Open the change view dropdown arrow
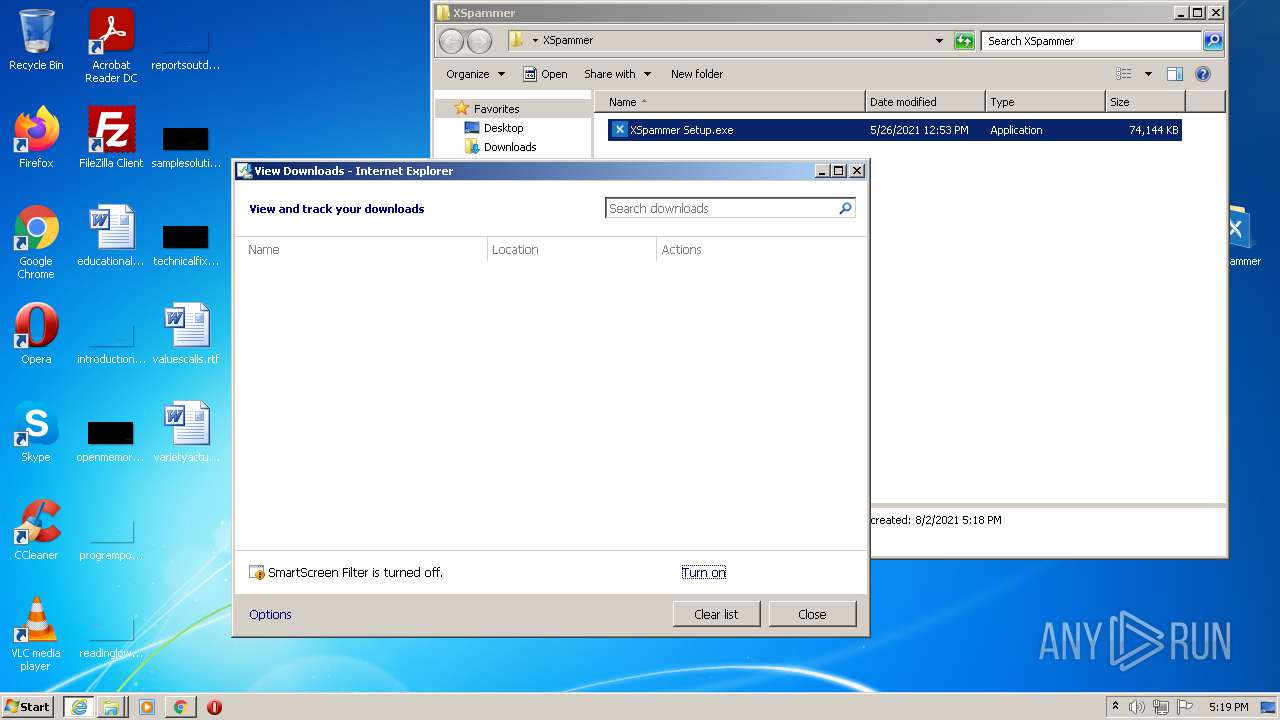1280x720 pixels. point(1148,74)
